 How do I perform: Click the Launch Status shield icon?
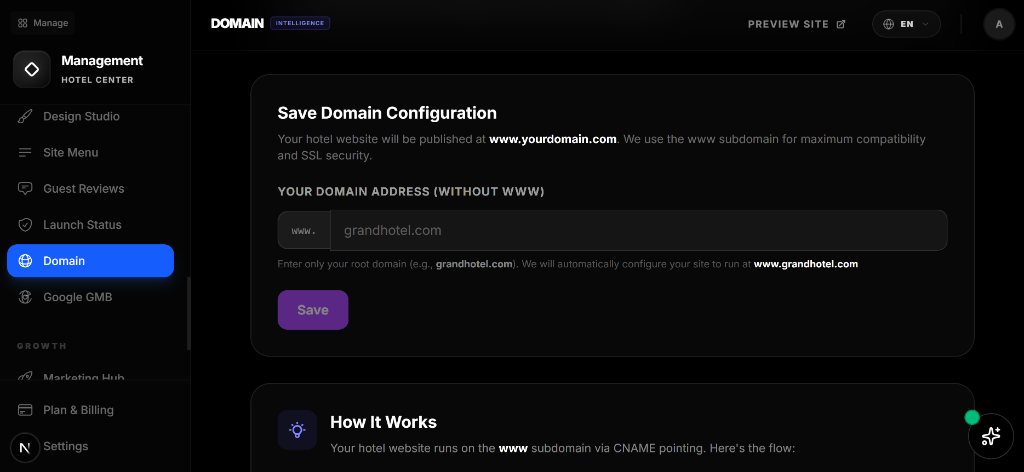pos(25,225)
